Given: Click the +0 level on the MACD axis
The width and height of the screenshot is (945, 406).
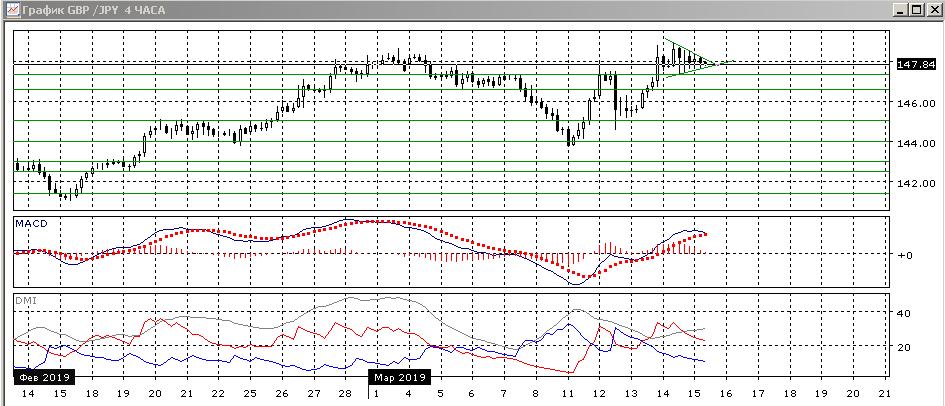Looking at the screenshot, I should (906, 255).
